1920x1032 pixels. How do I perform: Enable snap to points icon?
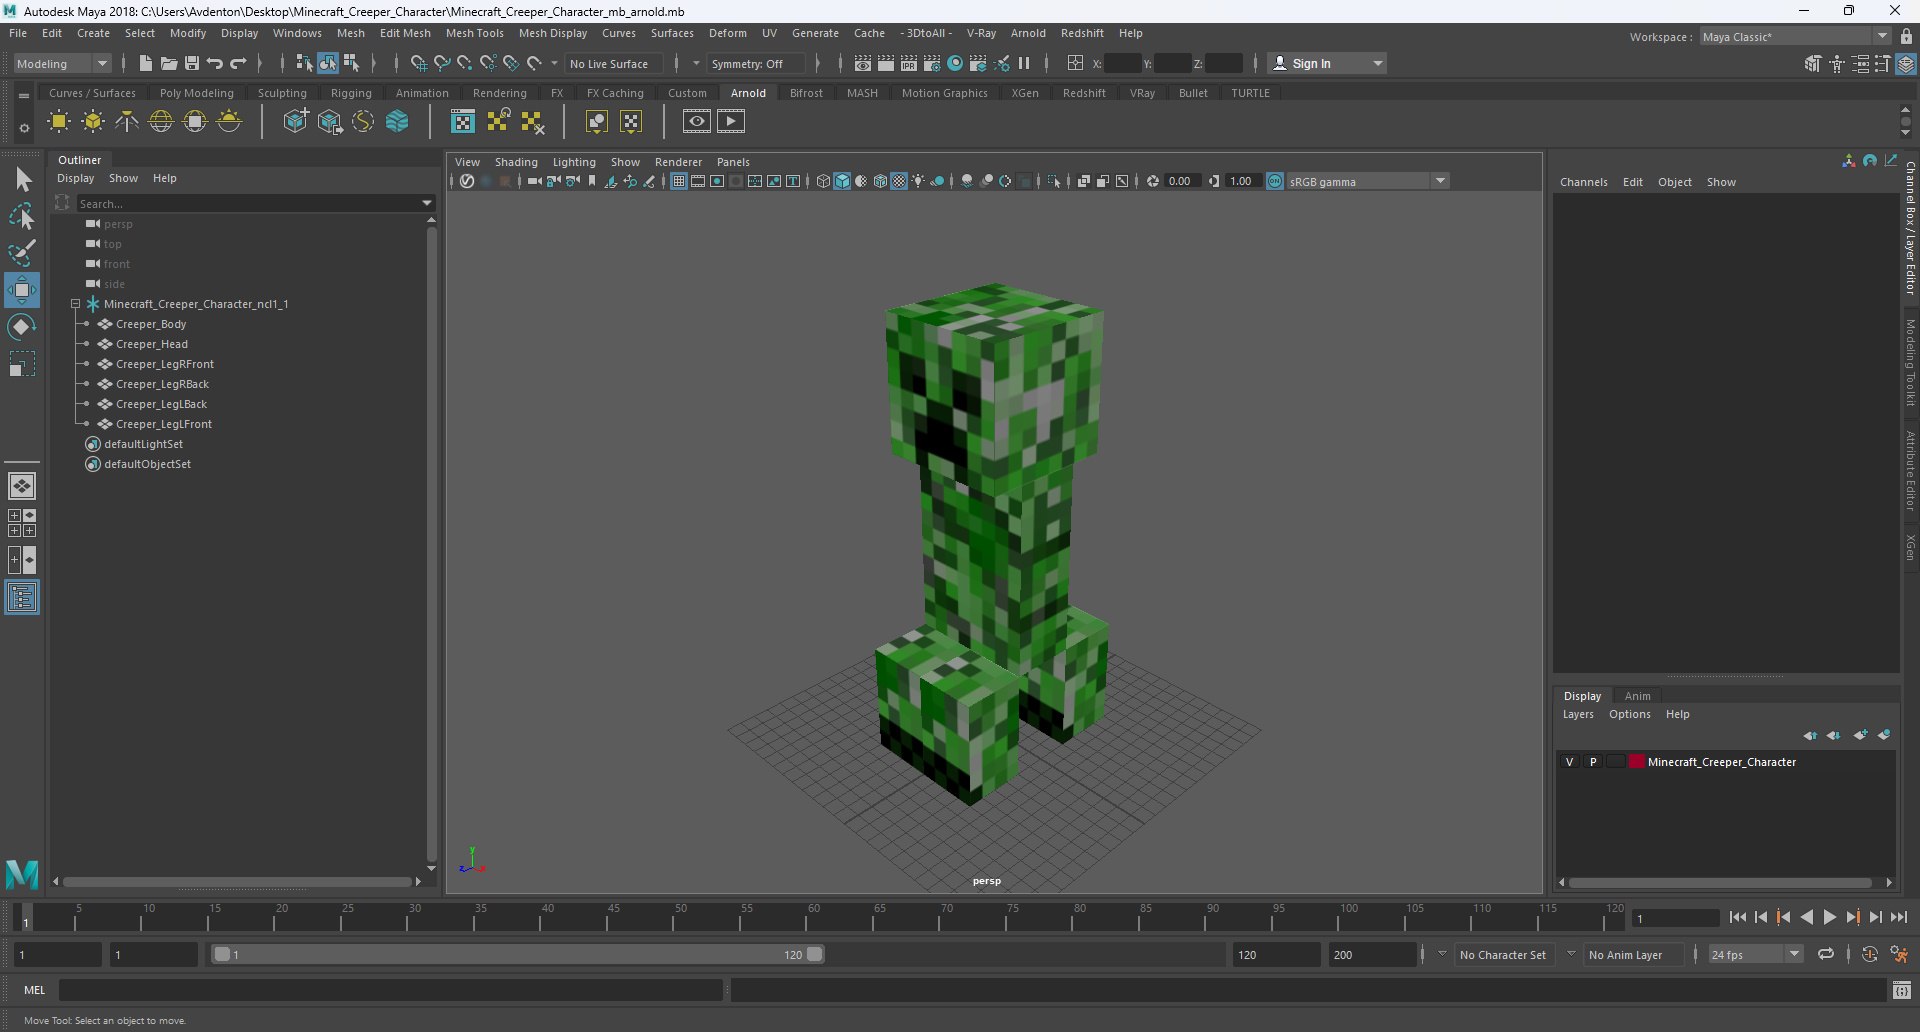click(464, 63)
